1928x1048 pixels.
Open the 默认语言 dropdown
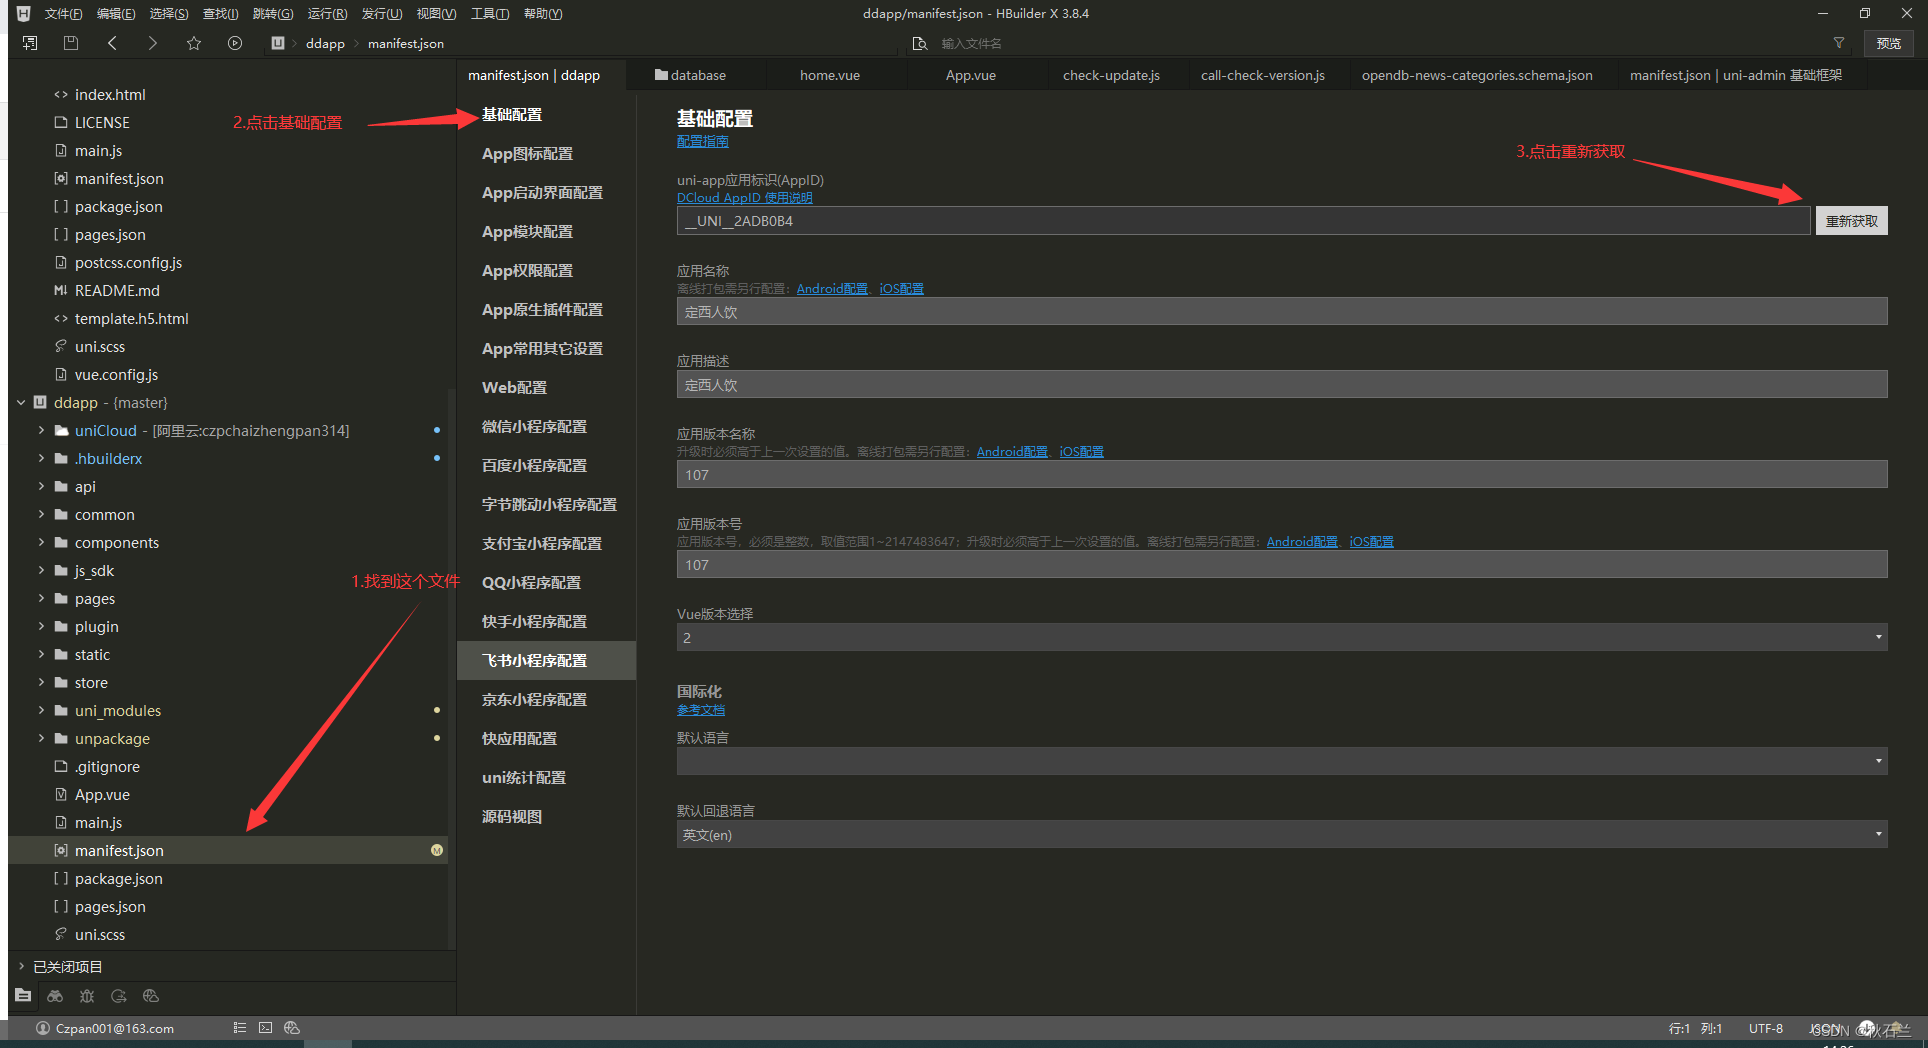pyautogui.click(x=1282, y=761)
